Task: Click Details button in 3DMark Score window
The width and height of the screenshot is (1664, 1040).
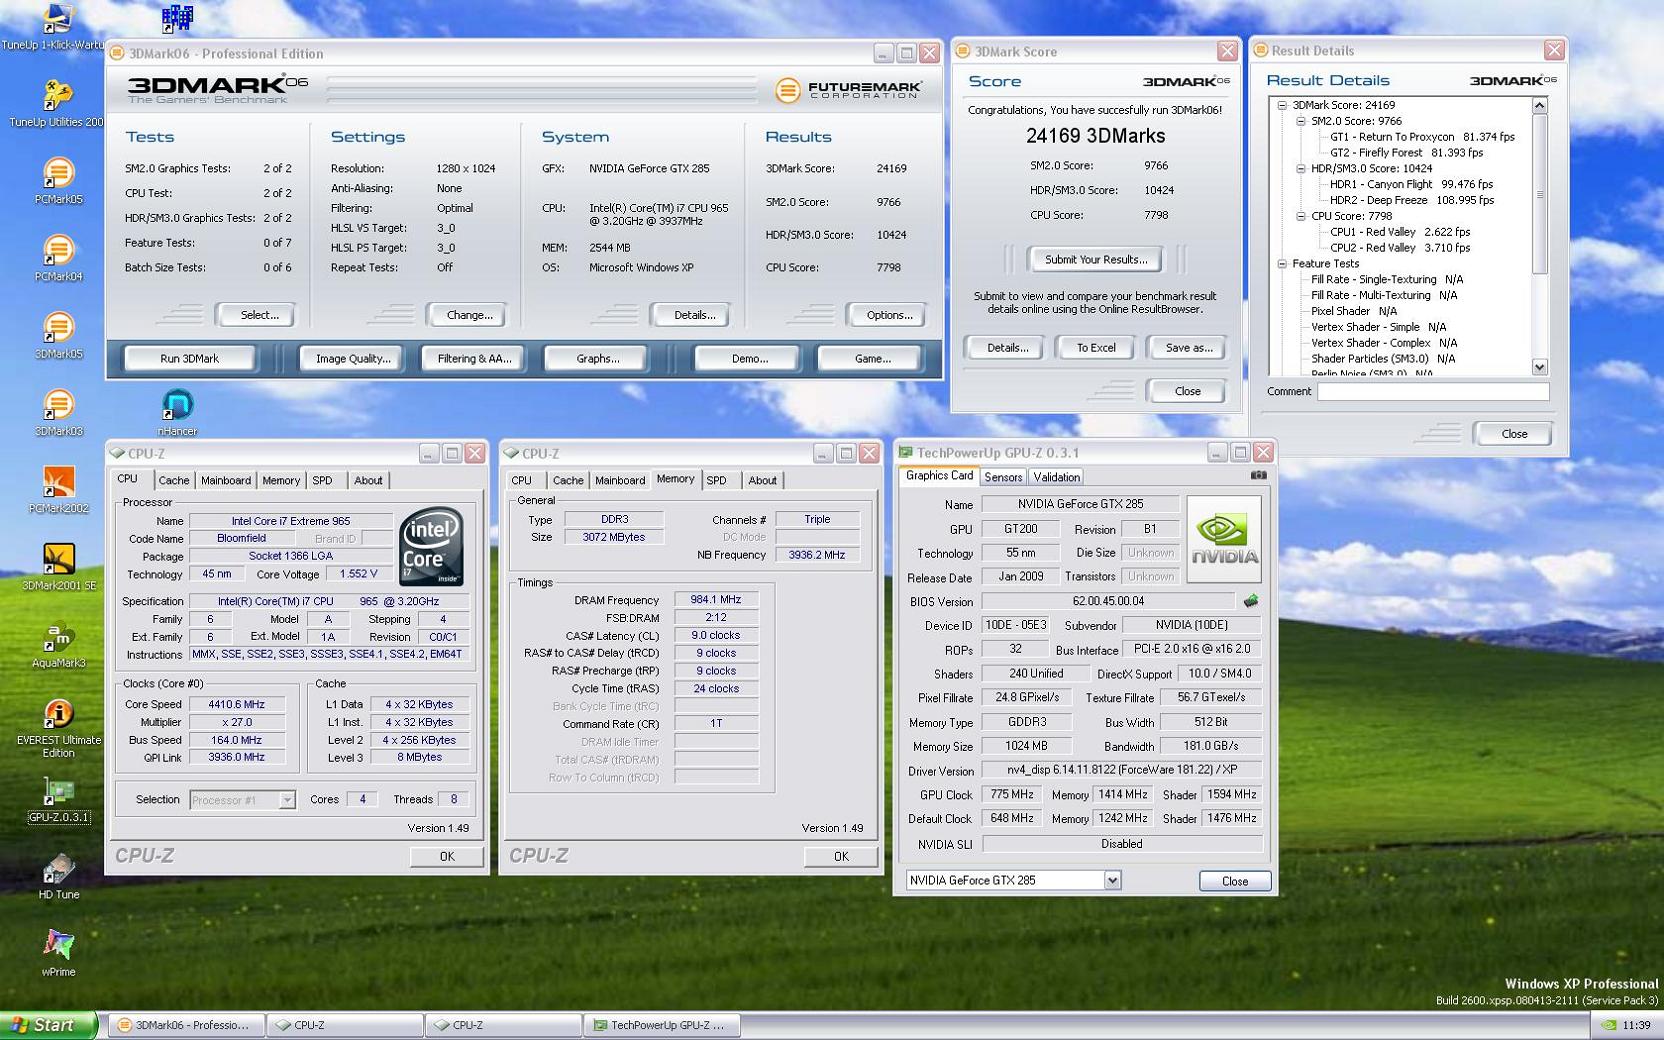Action: click(x=1006, y=348)
